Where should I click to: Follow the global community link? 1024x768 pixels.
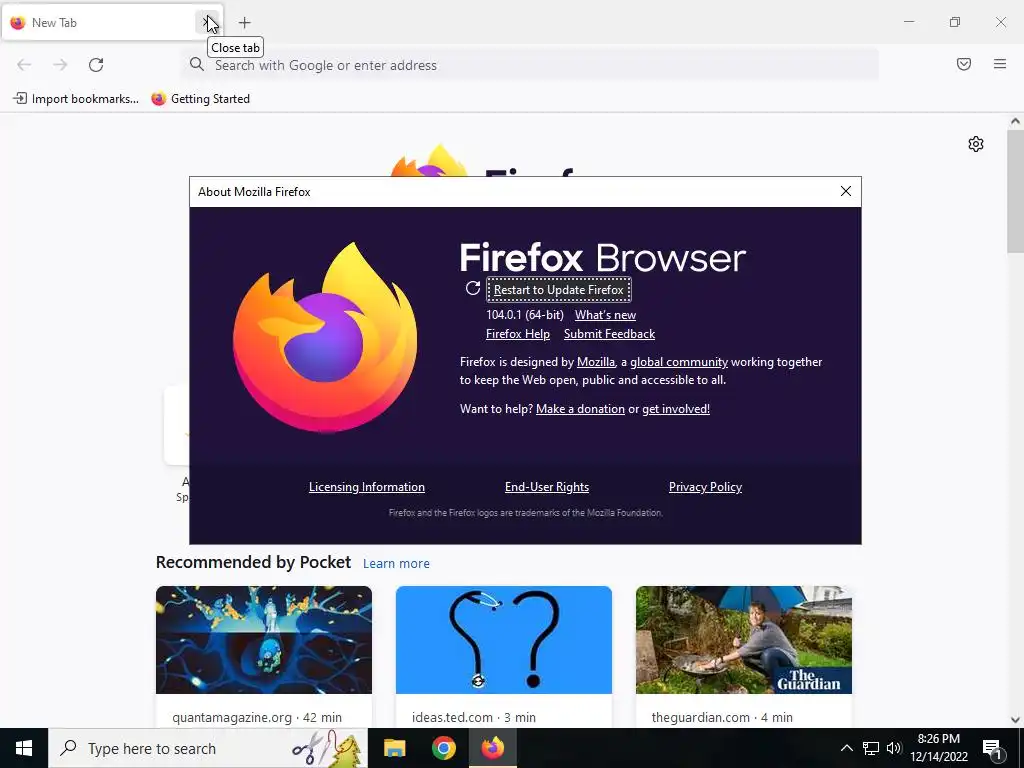pyautogui.click(x=679, y=362)
